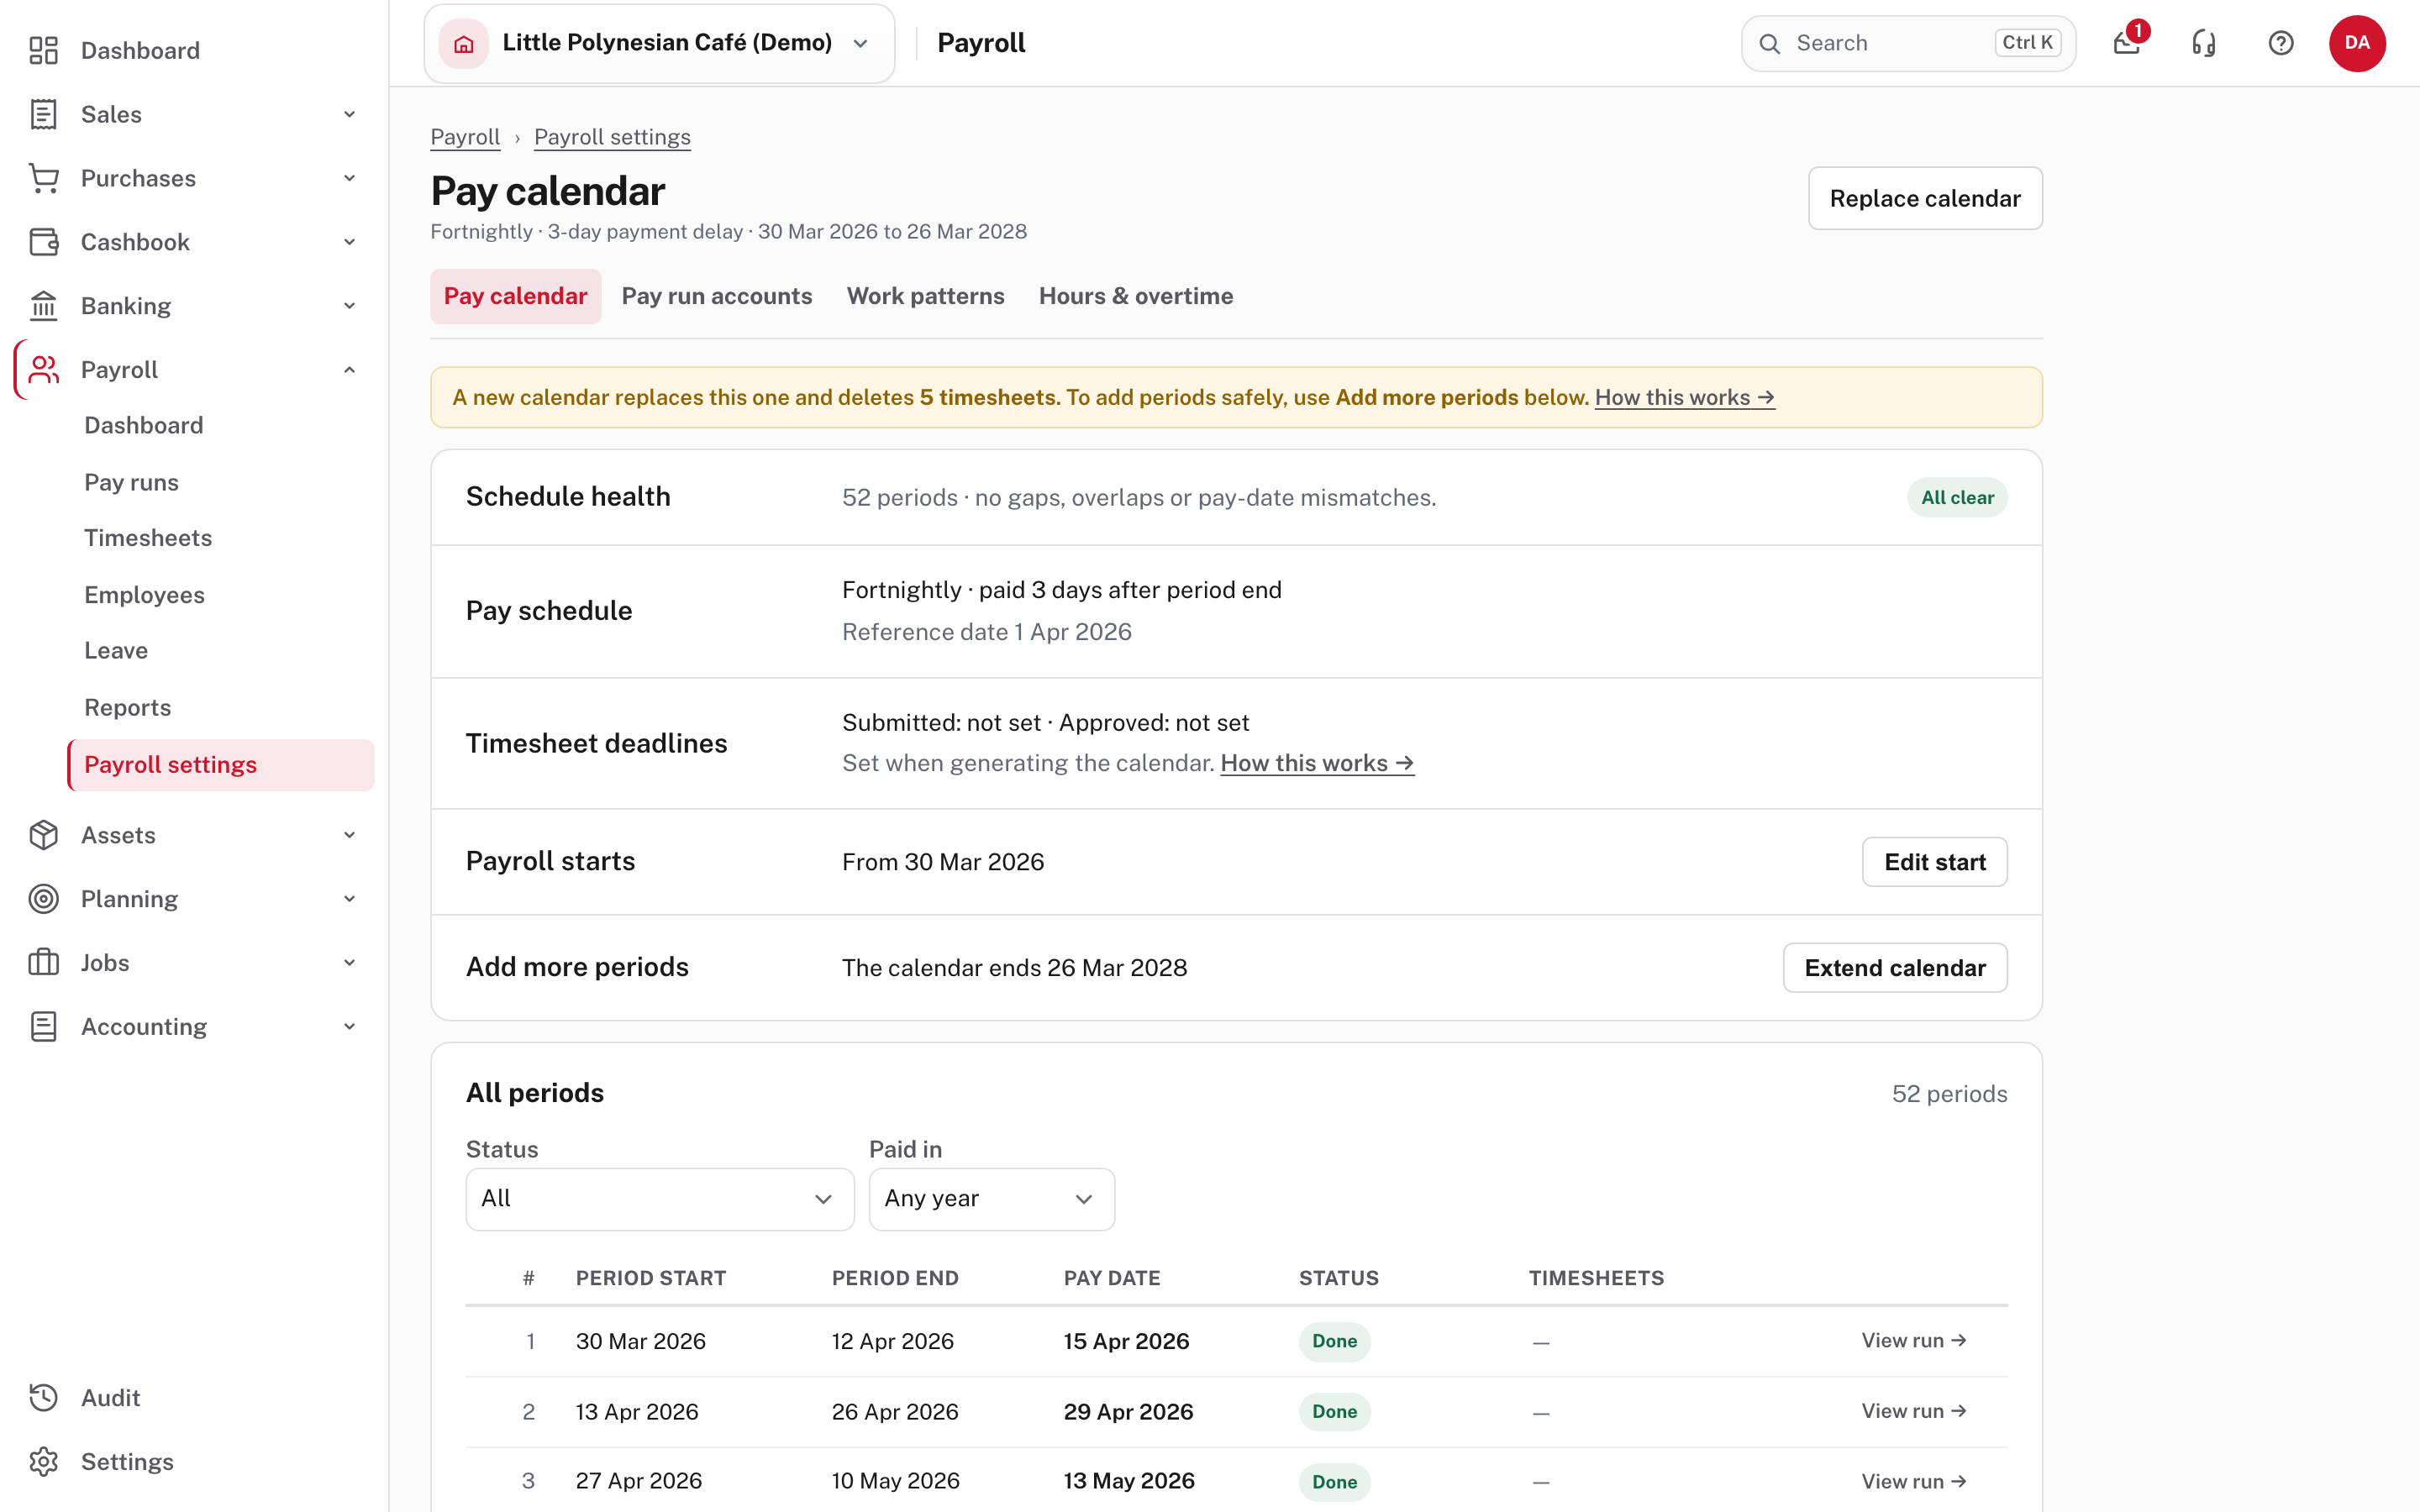Expand the Cashbook menu chevron
2420x1512 pixels.
click(x=350, y=242)
